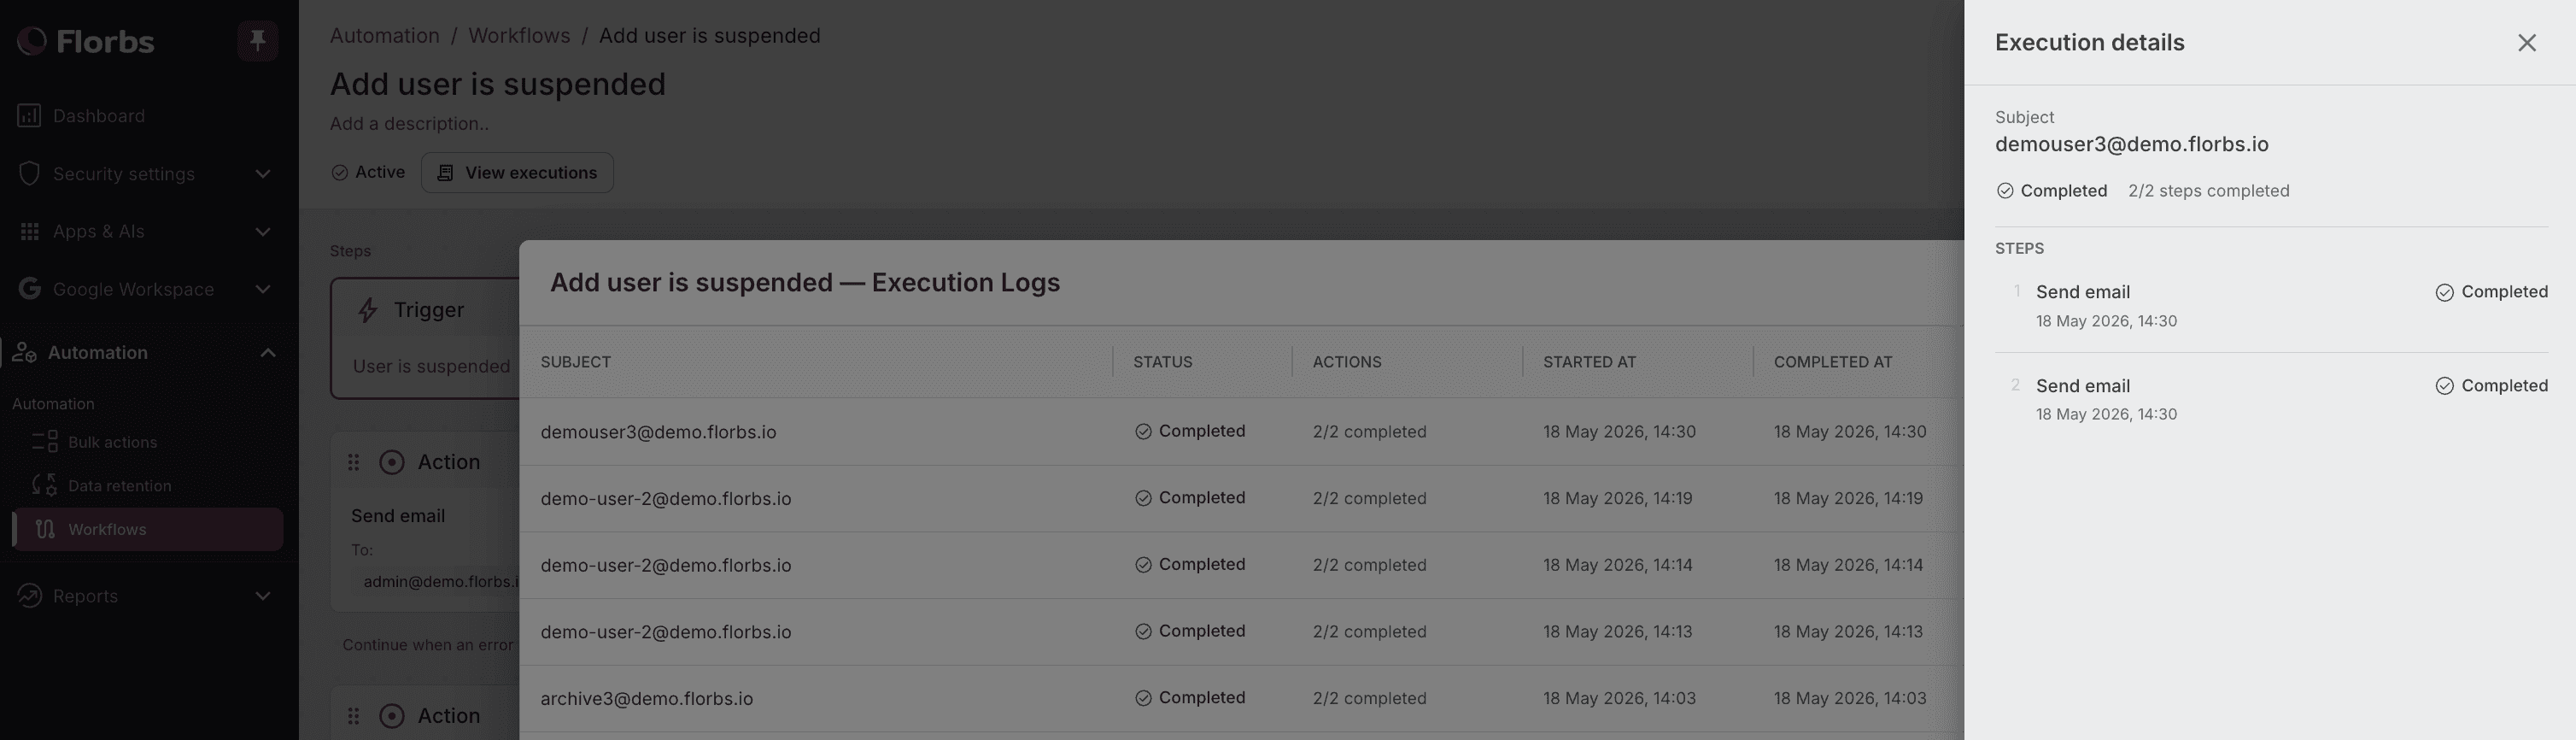Click the Automation user-gear icon

click(24, 353)
